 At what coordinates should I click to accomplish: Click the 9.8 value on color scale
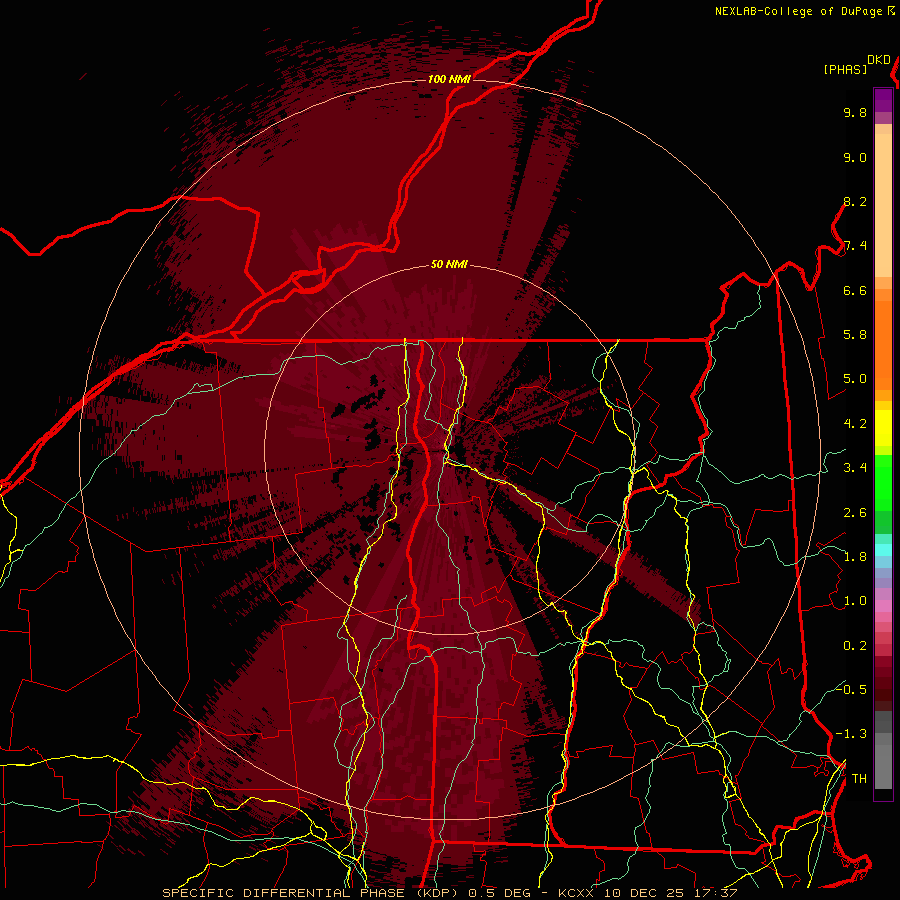855,113
